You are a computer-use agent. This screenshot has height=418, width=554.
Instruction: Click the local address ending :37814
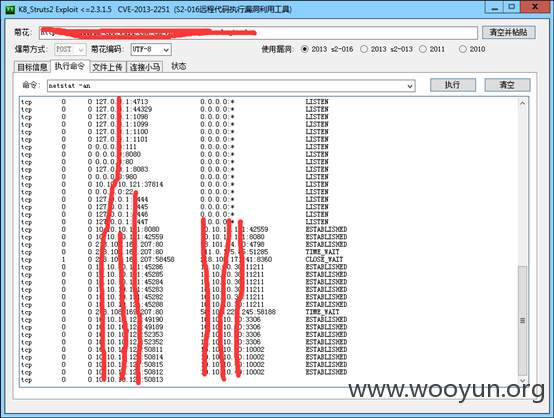coord(129,184)
